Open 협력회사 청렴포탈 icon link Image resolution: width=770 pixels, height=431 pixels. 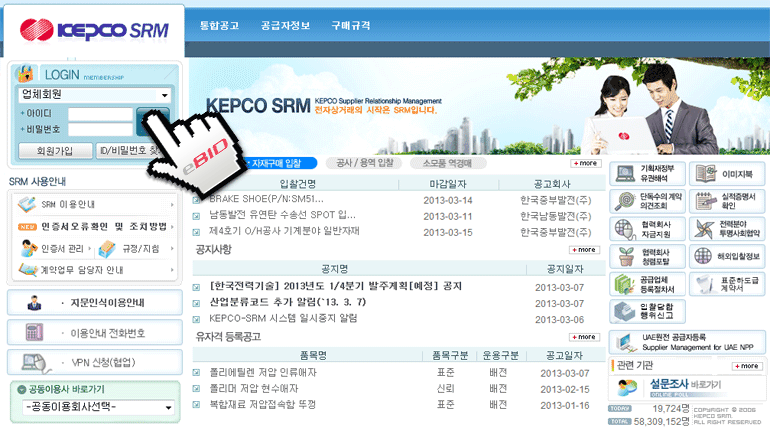(647, 256)
